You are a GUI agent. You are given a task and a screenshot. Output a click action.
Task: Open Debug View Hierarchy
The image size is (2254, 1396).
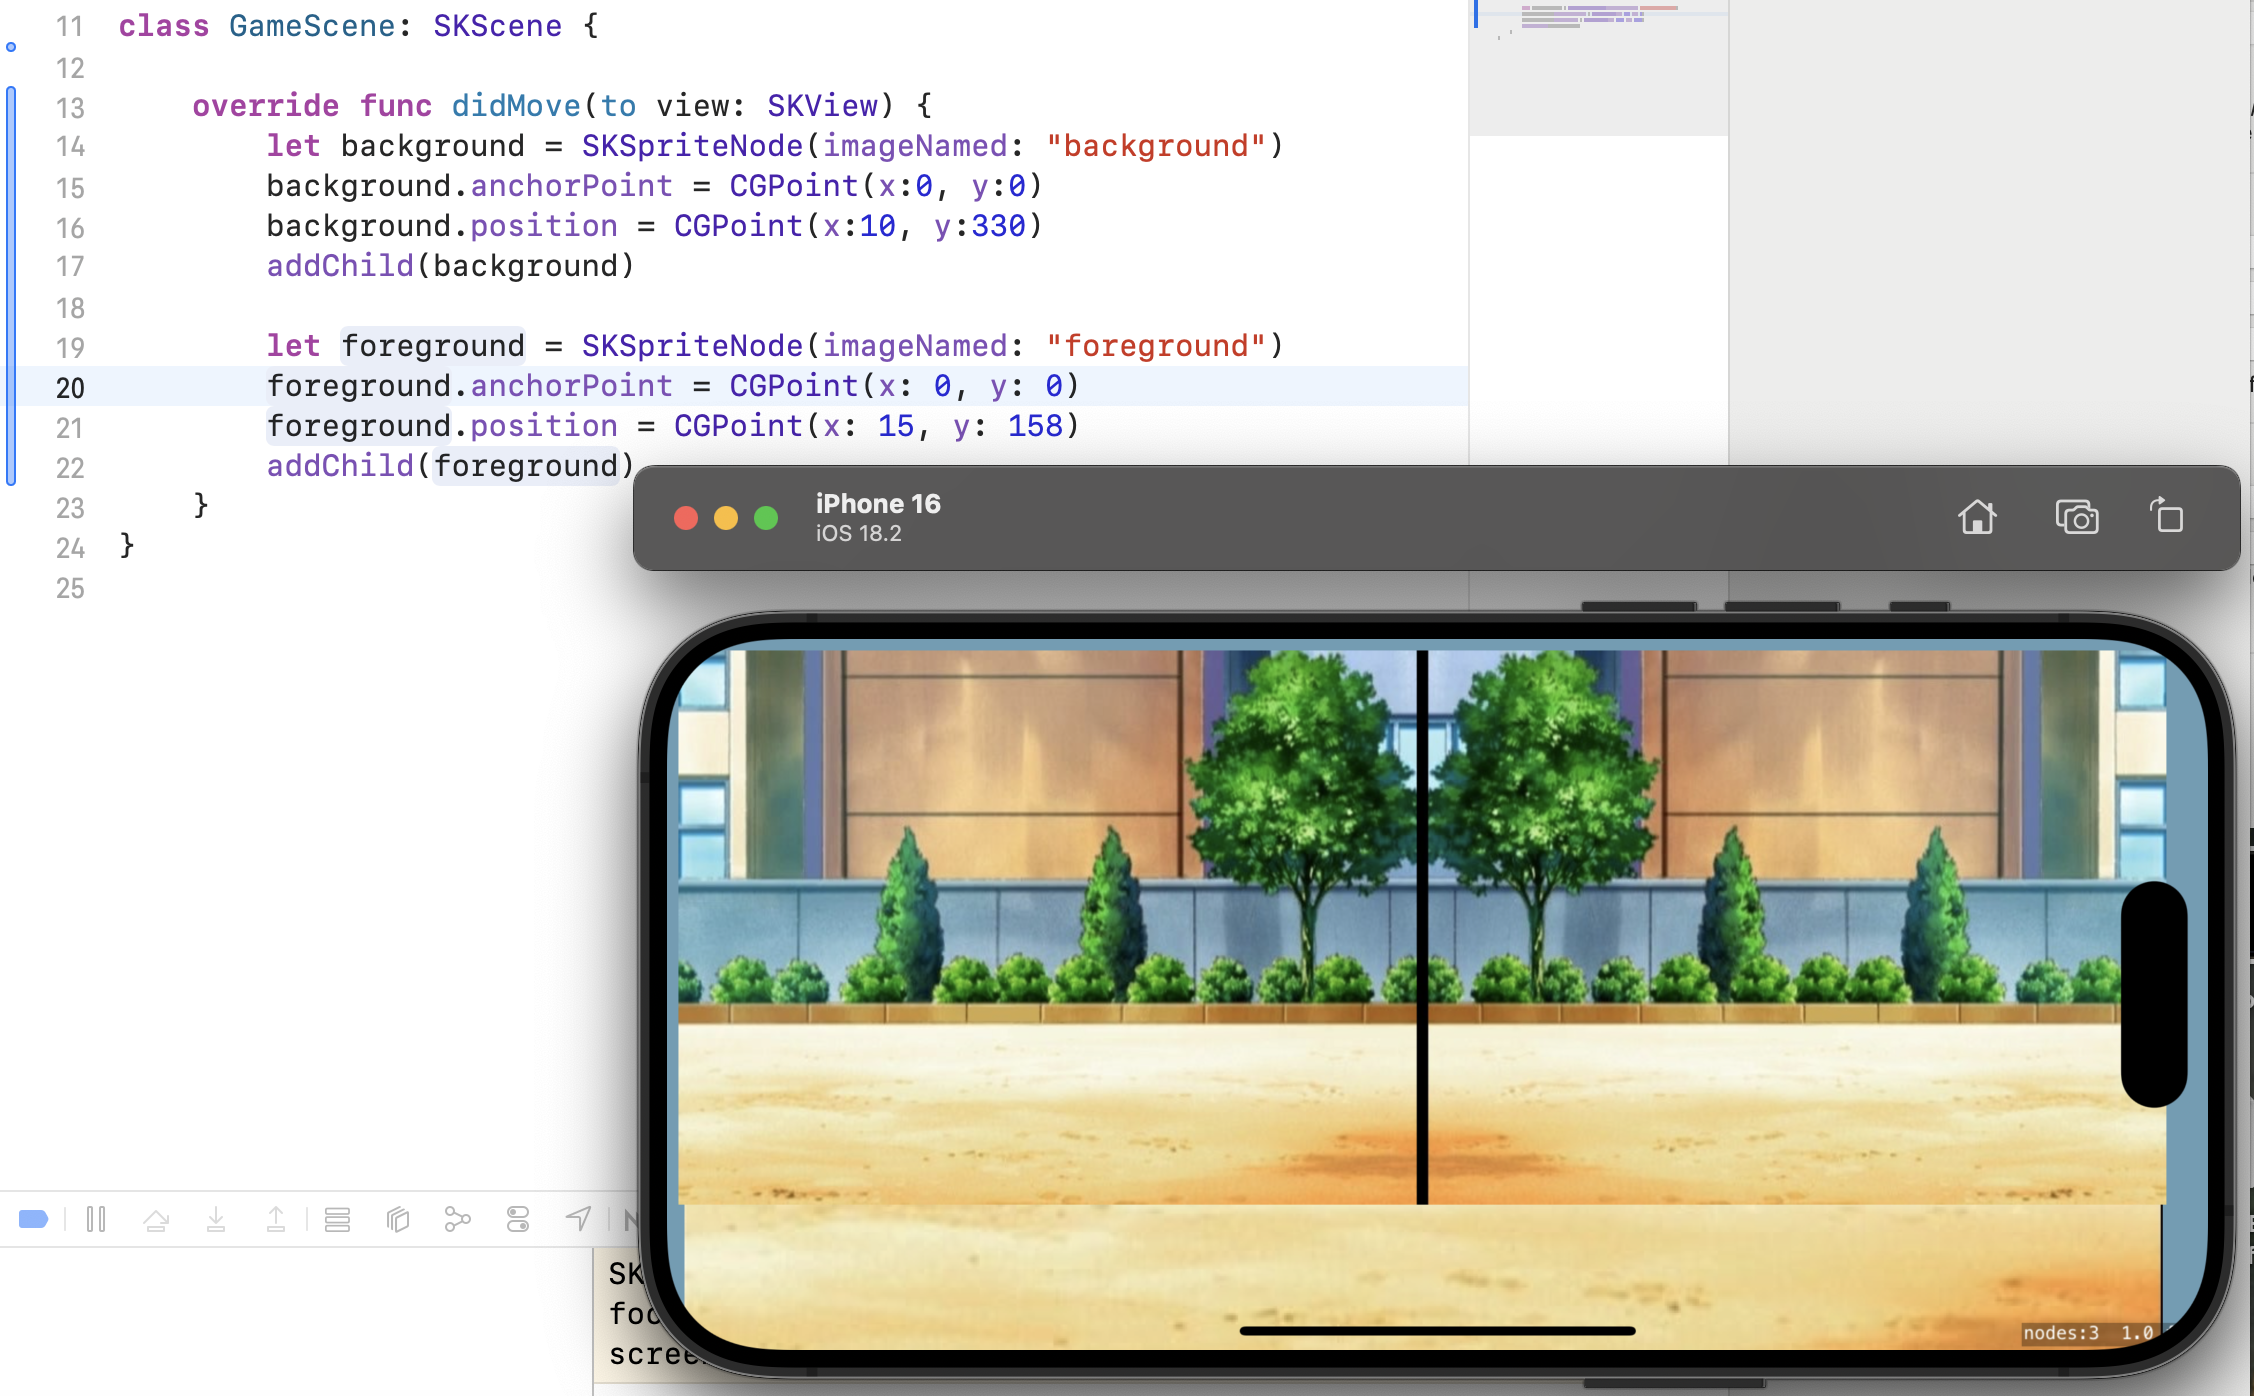(x=398, y=1219)
